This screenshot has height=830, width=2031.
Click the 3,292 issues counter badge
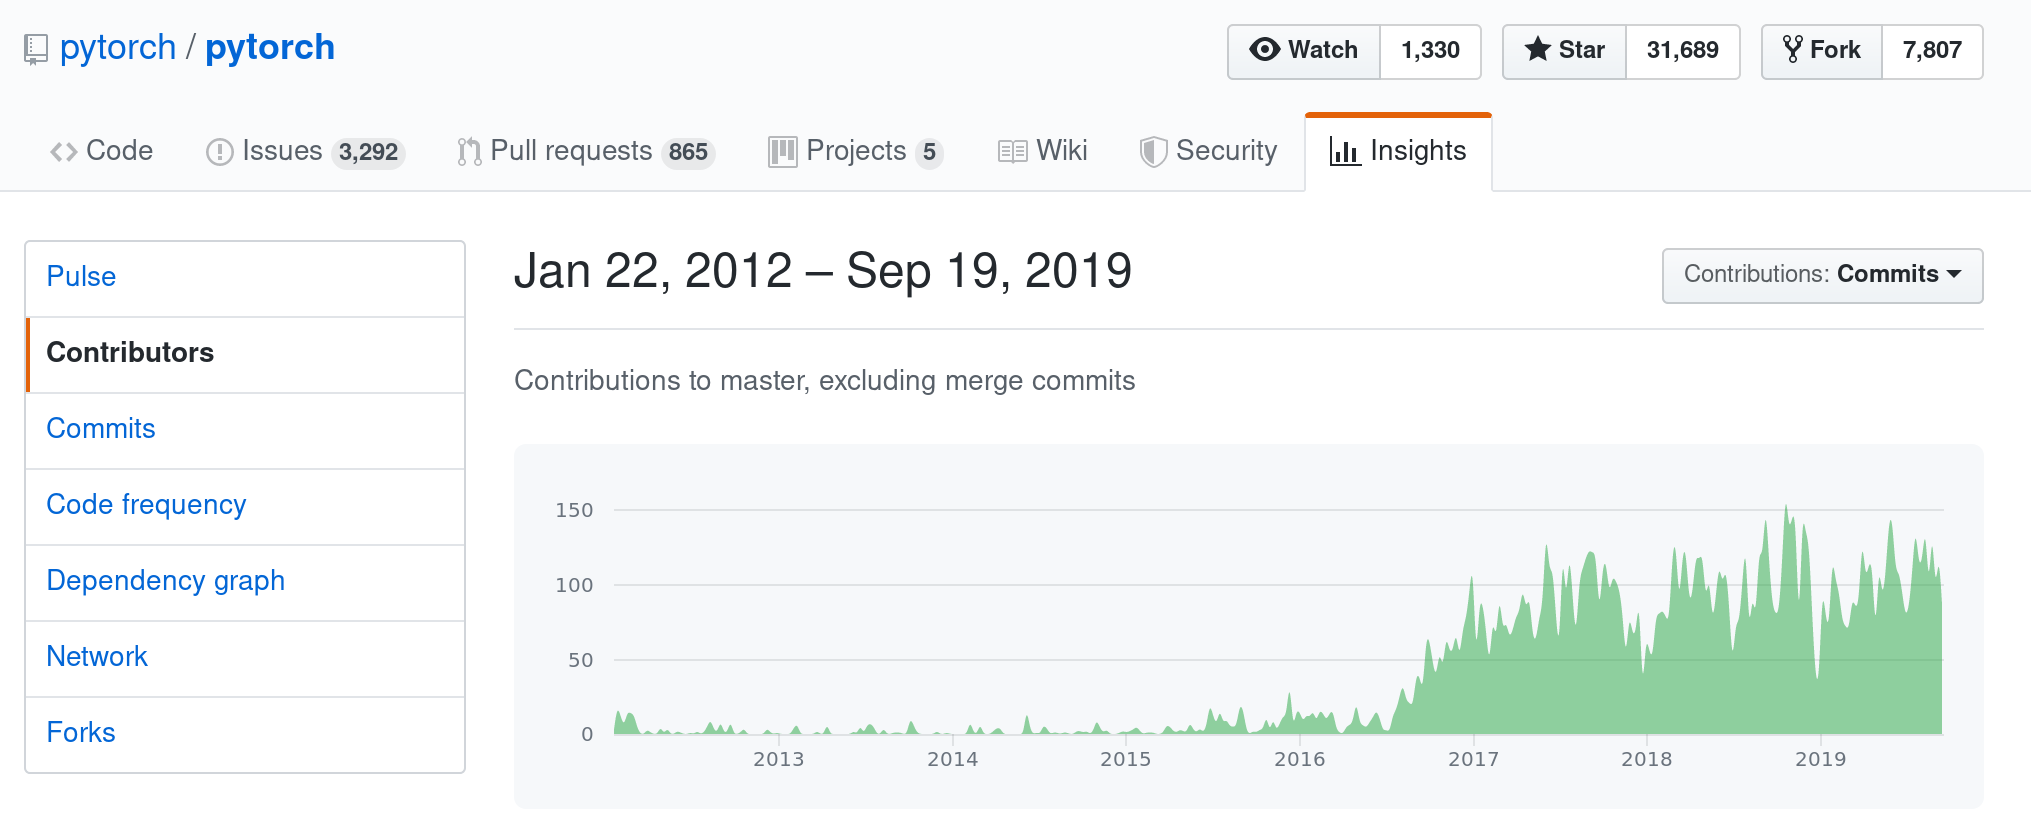[368, 152]
